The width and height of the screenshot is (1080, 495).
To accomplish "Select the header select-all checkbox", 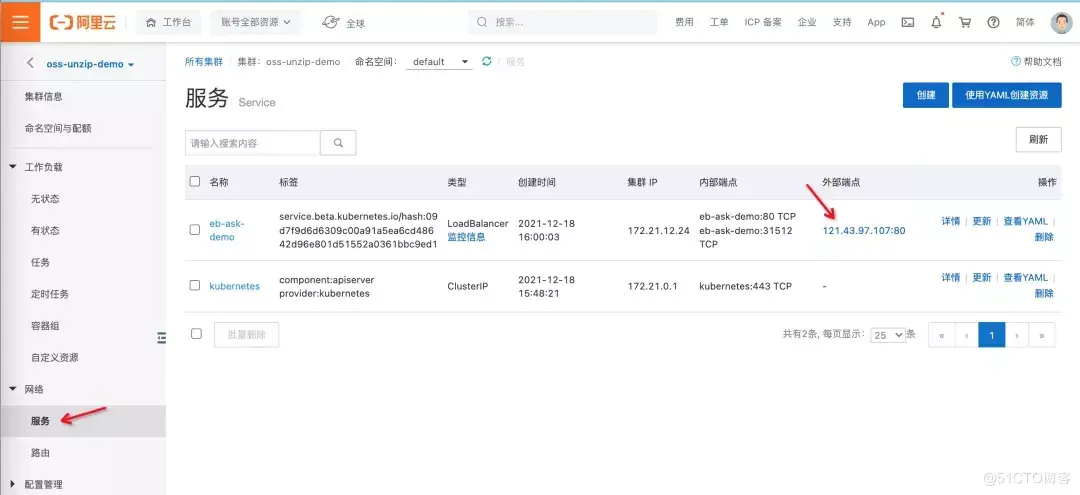I will click(x=195, y=182).
